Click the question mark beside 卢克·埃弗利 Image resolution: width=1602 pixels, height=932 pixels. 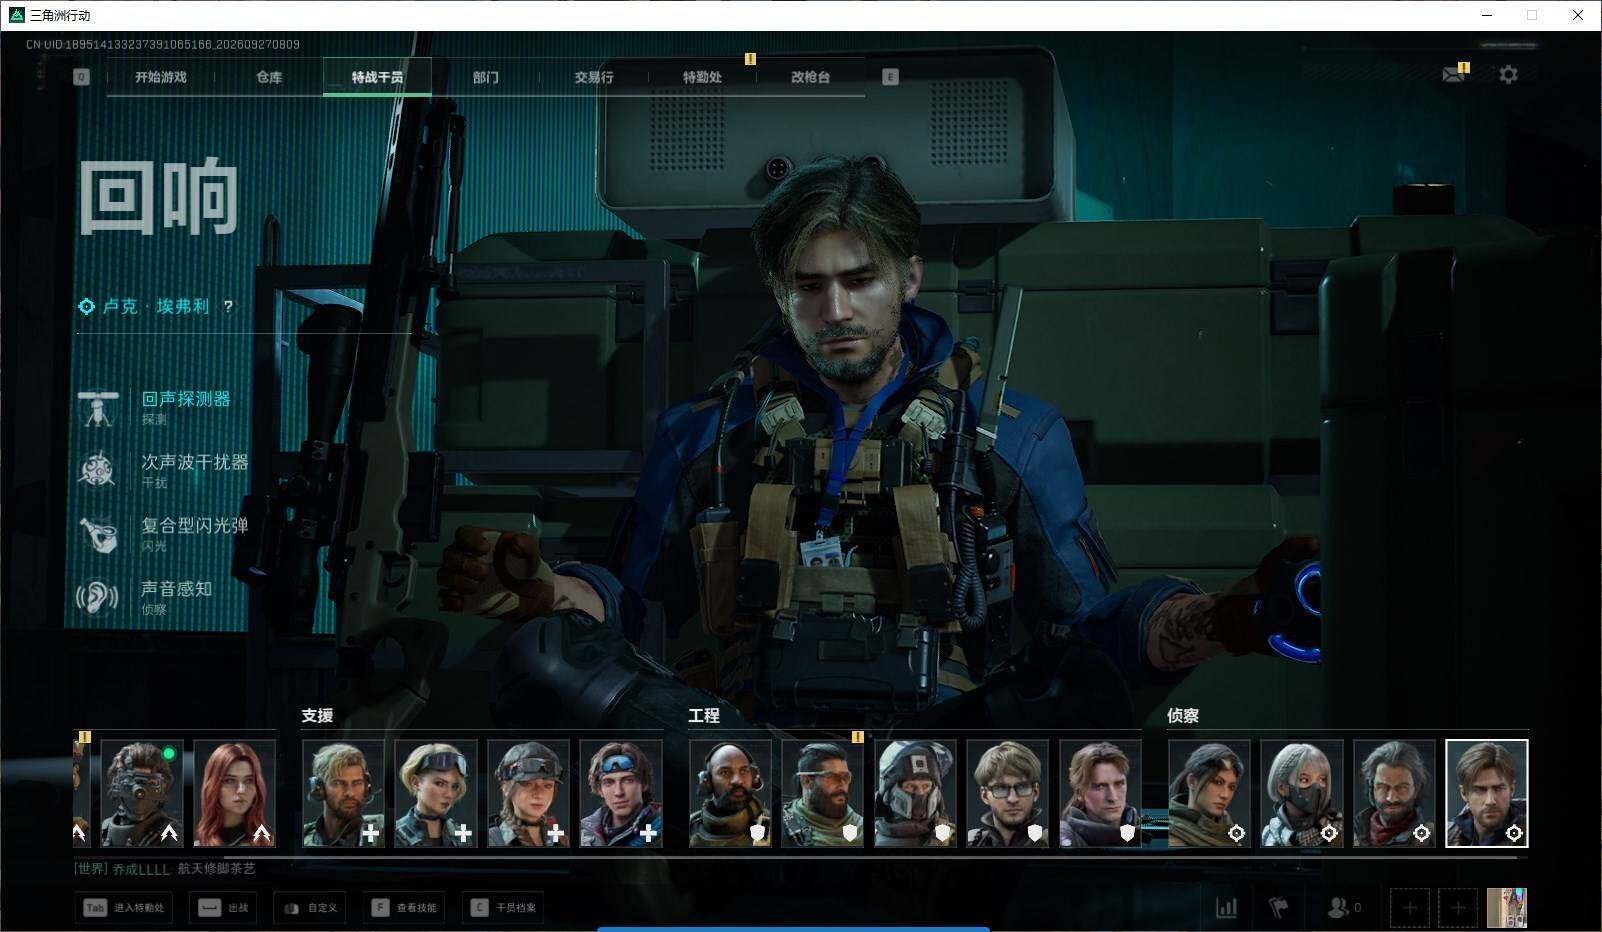pyautogui.click(x=228, y=307)
